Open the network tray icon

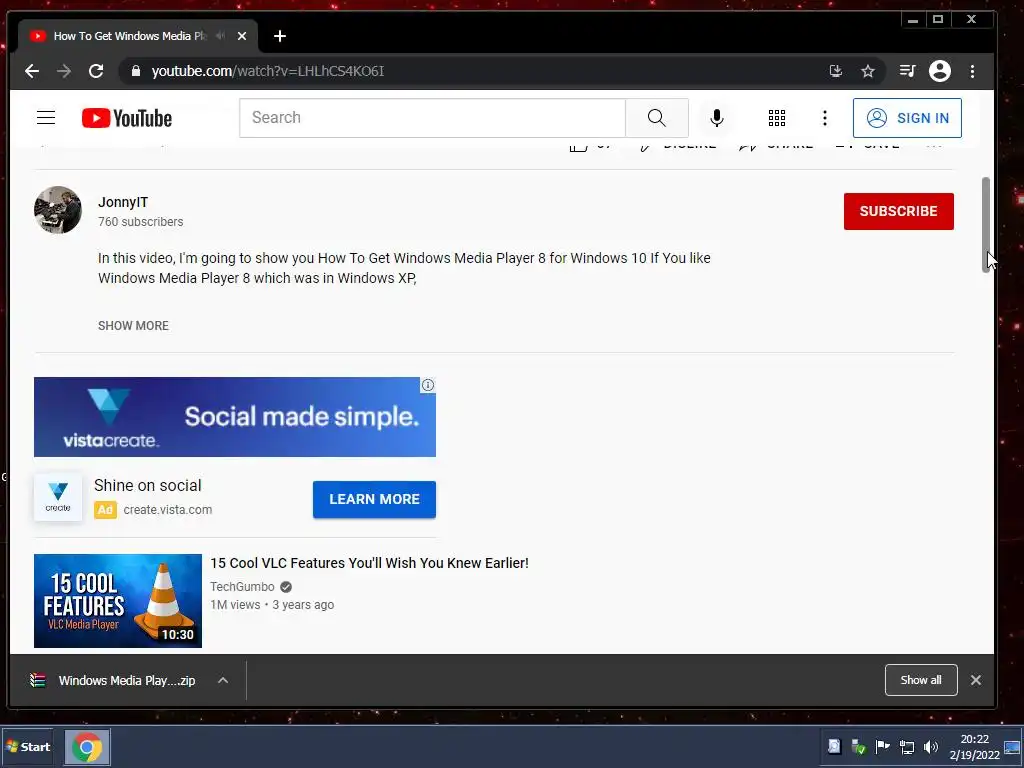(906, 746)
